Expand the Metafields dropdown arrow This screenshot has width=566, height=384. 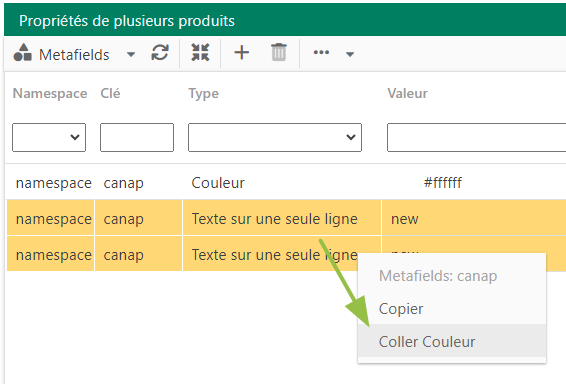coord(131,55)
